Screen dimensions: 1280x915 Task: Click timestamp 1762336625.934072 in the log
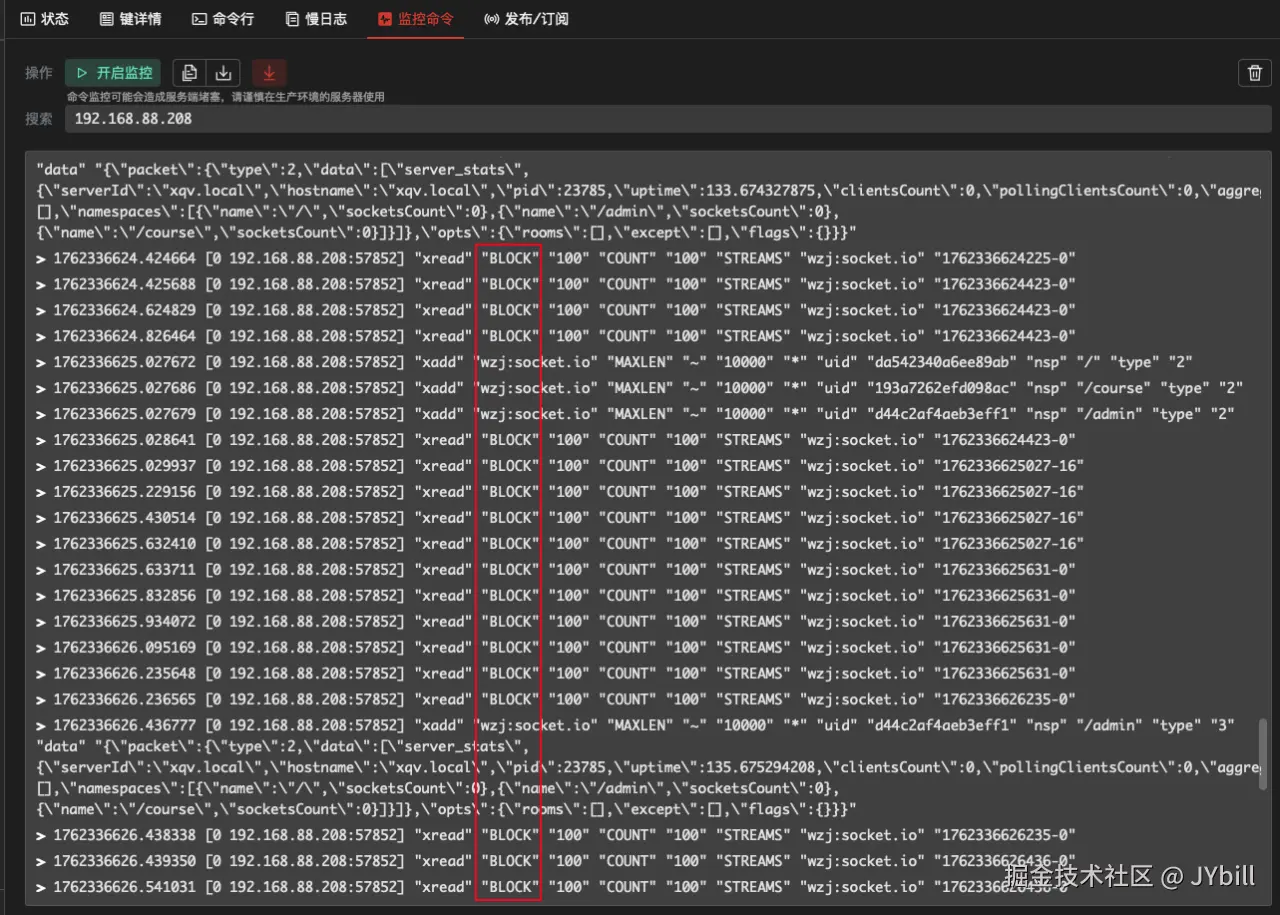click(127, 622)
